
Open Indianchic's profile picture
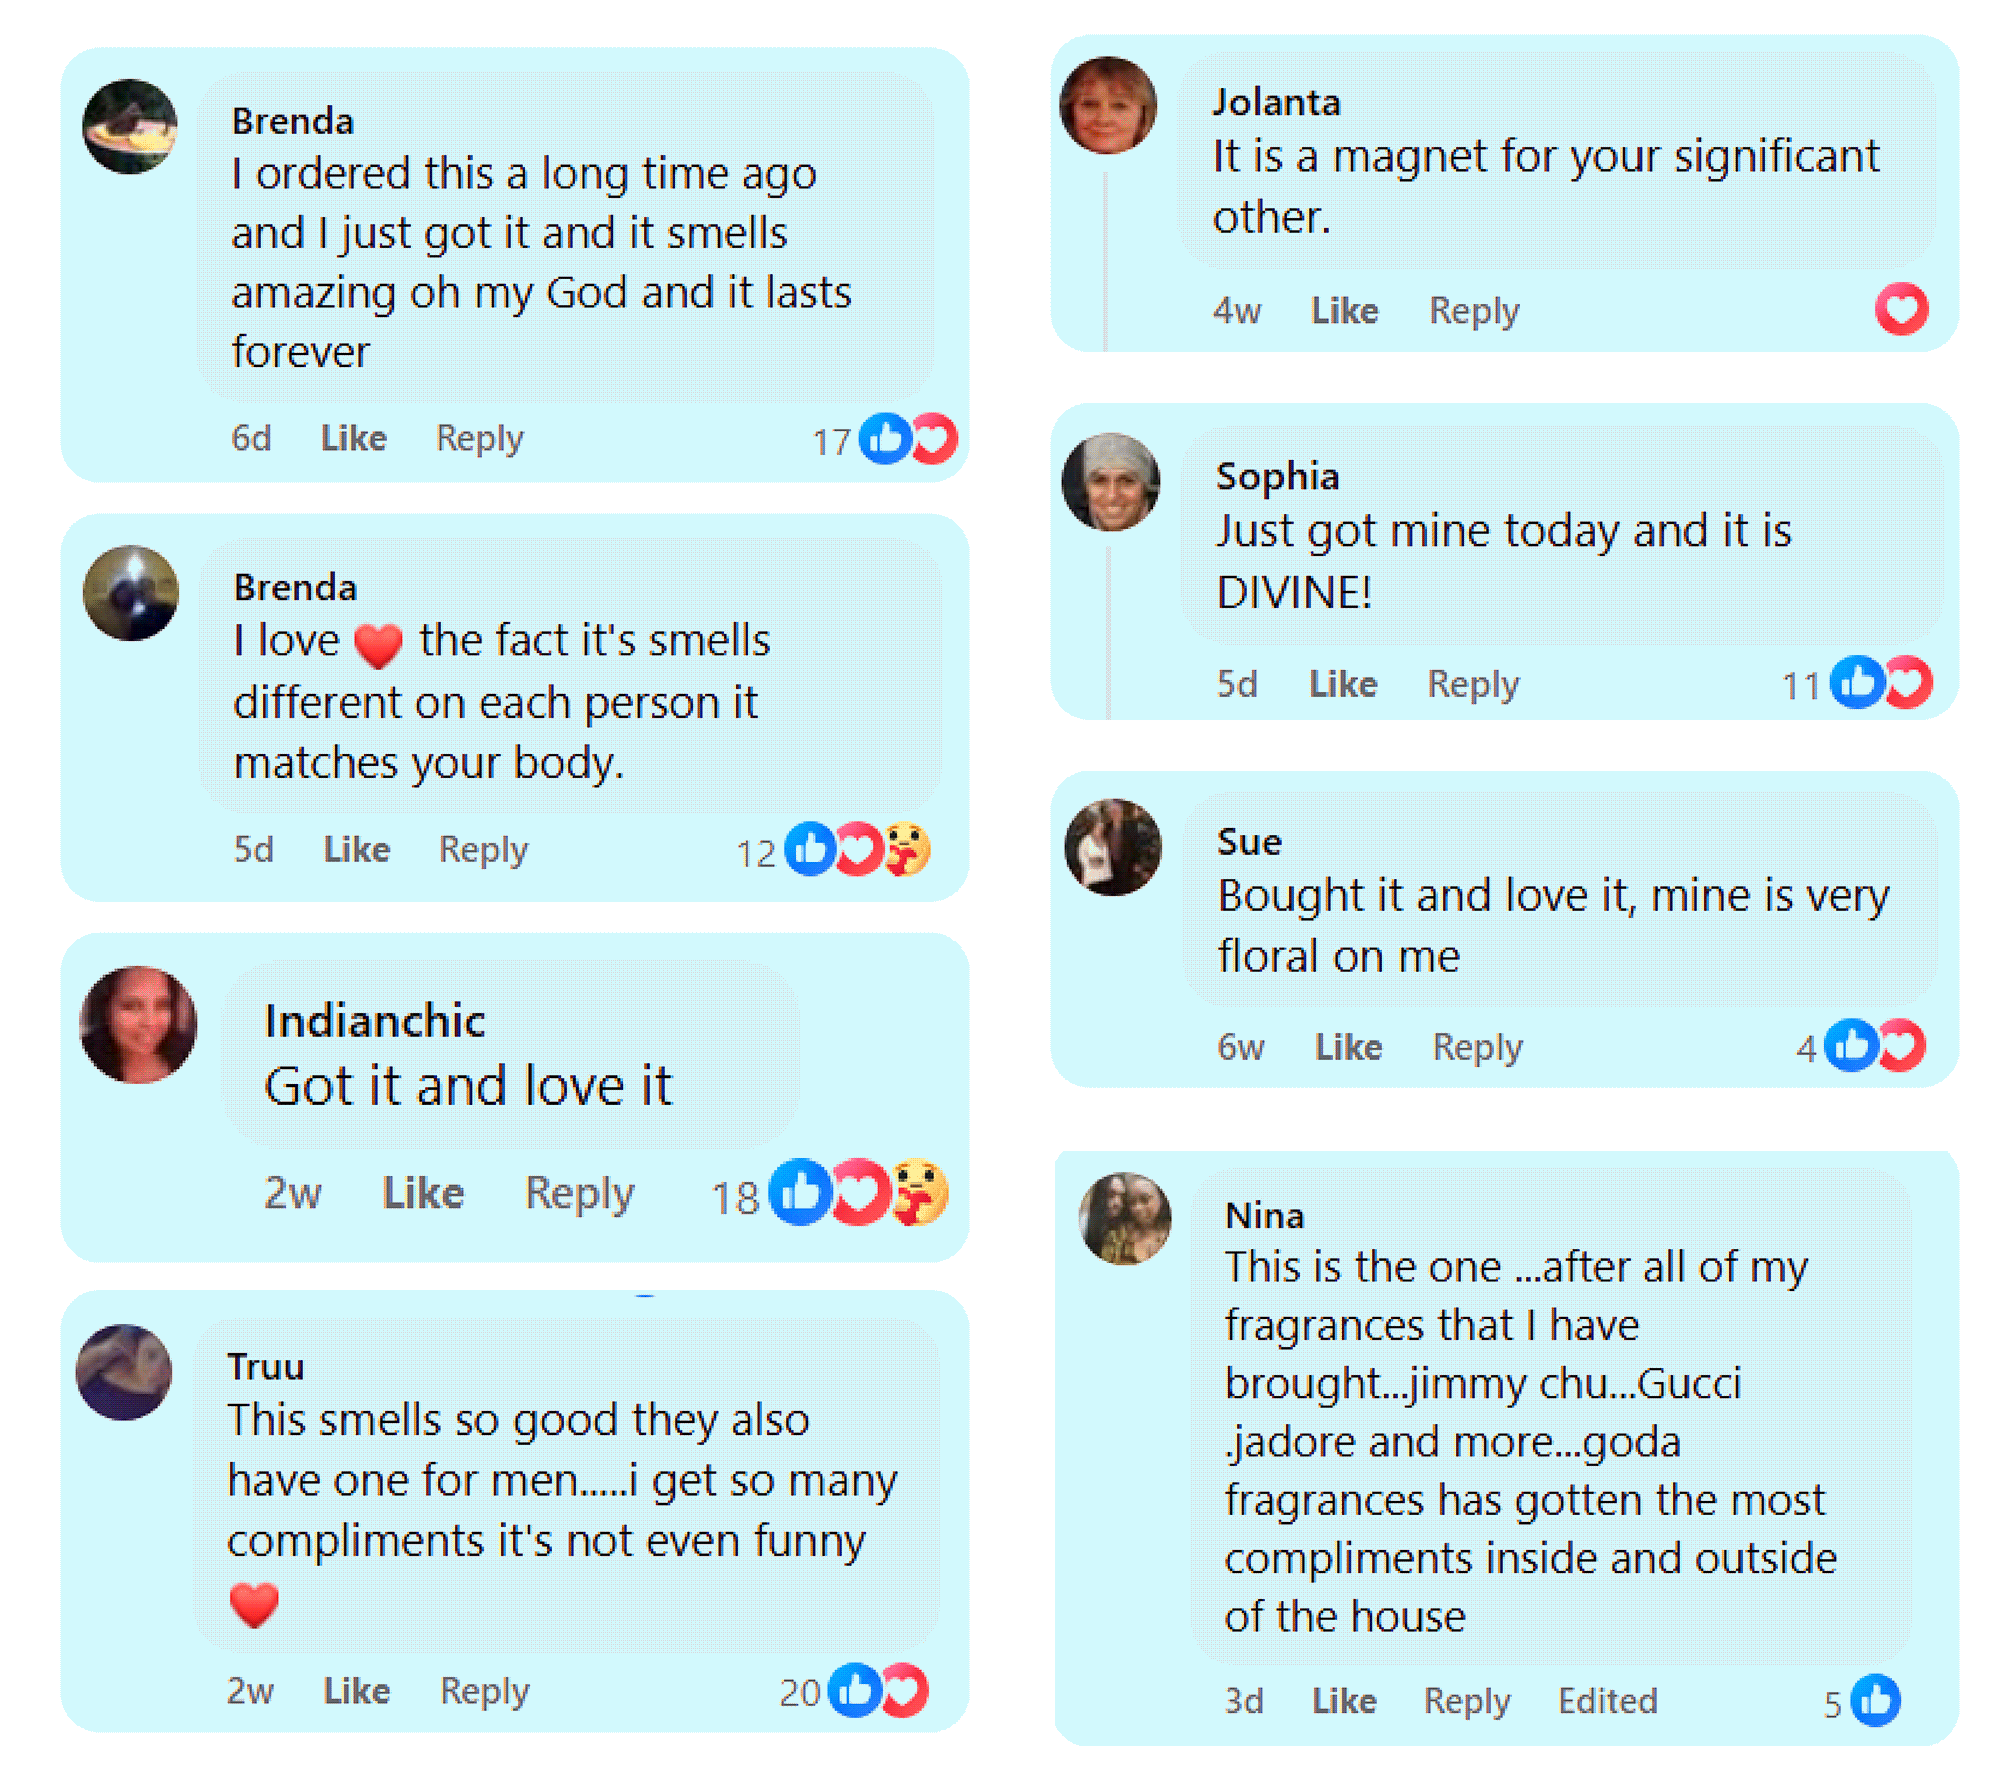[138, 1024]
